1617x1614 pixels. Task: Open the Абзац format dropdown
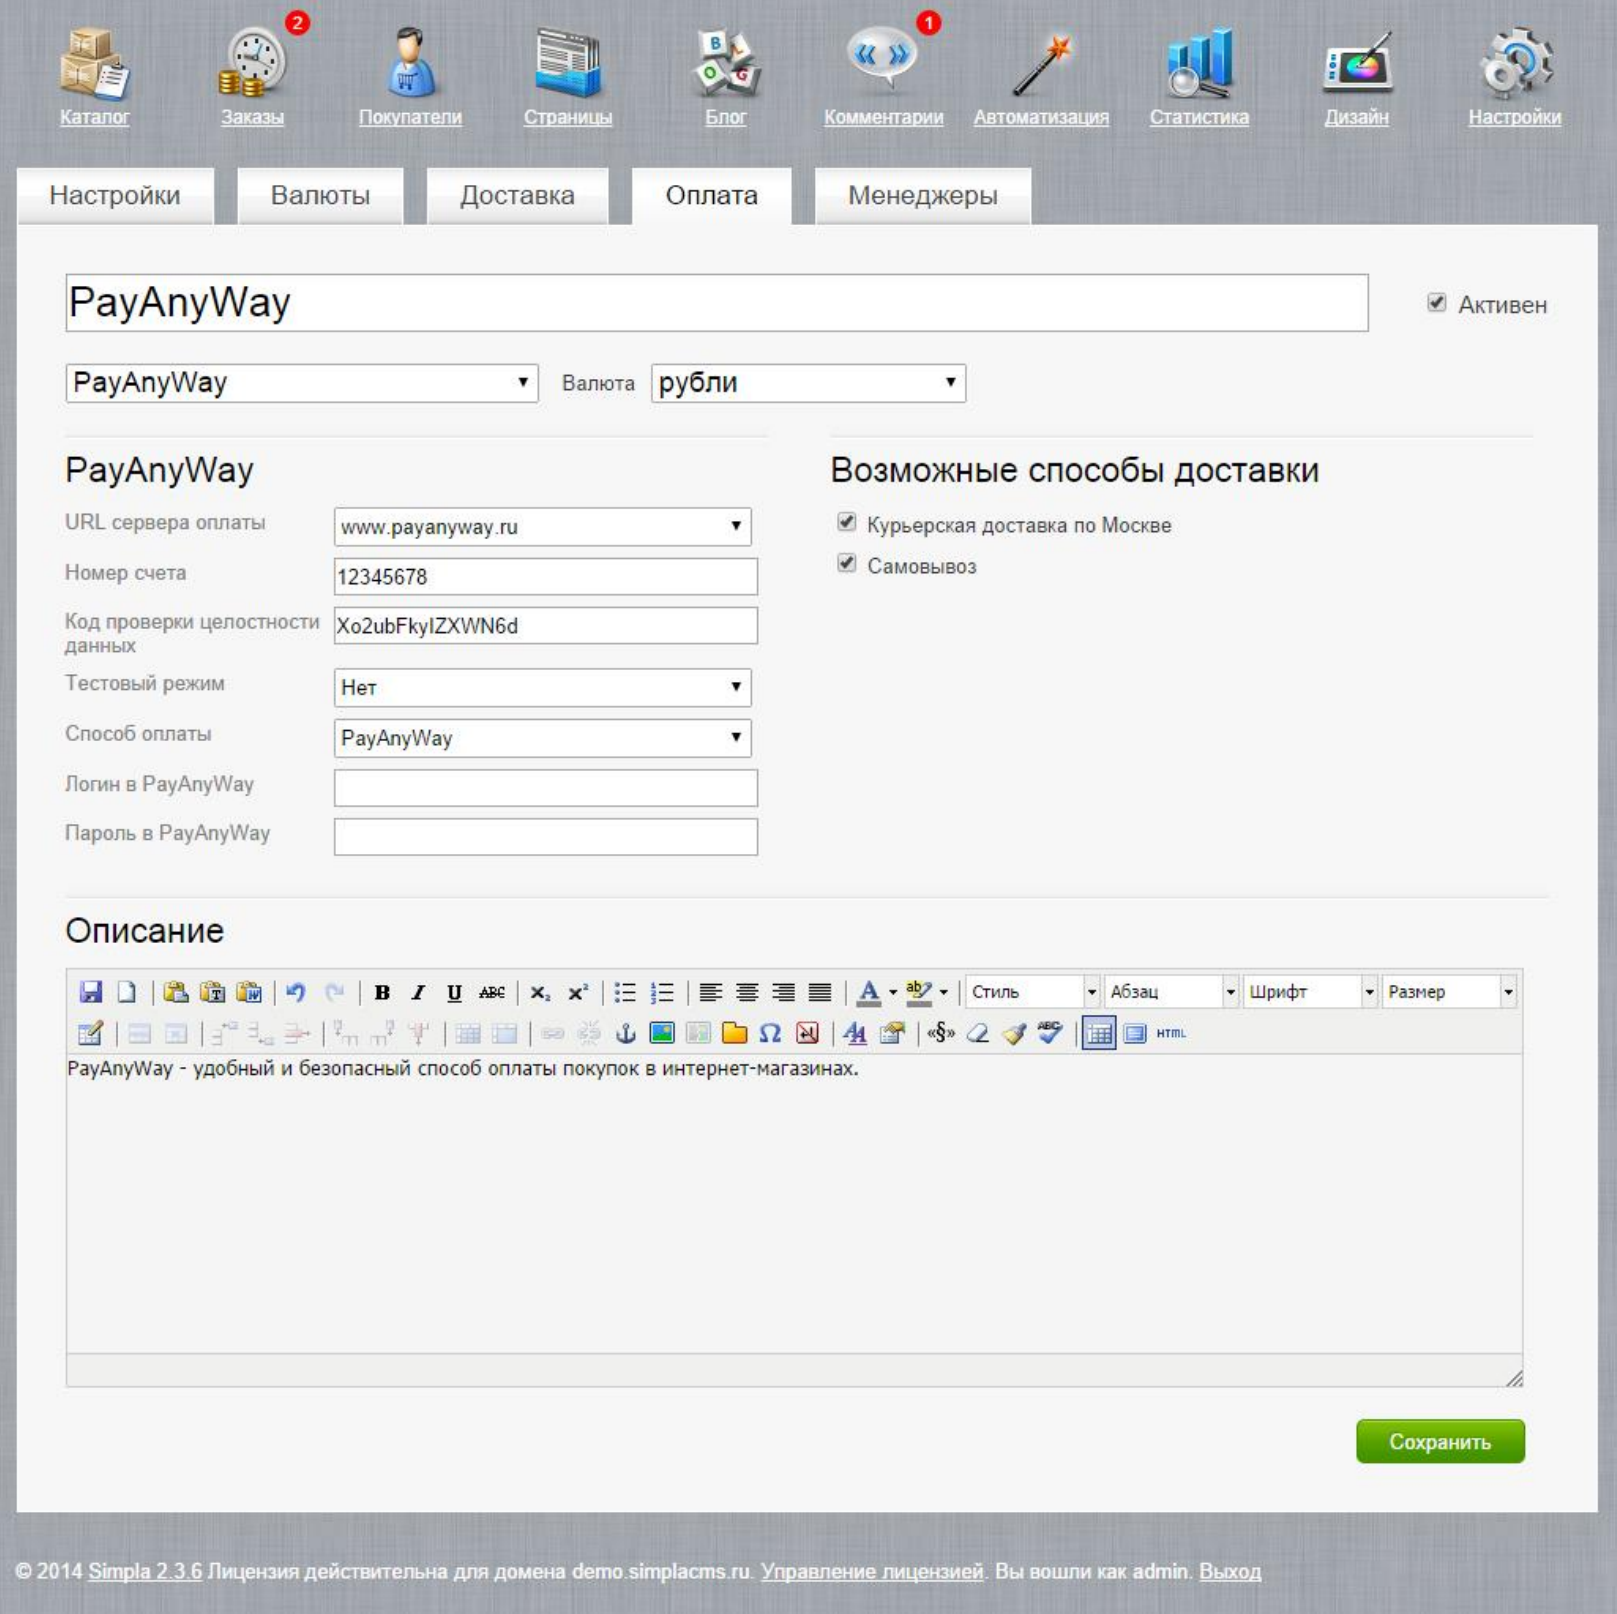[1171, 992]
